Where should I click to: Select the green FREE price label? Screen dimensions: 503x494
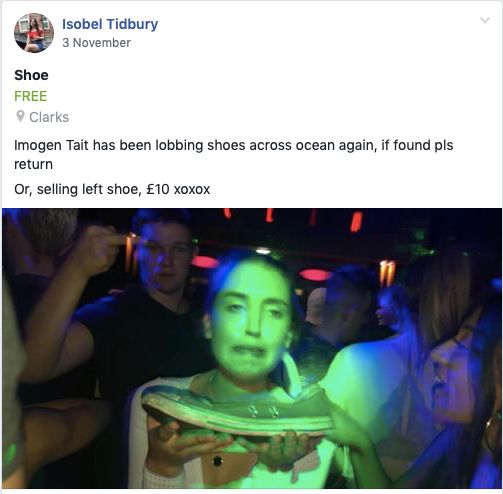click(31, 96)
